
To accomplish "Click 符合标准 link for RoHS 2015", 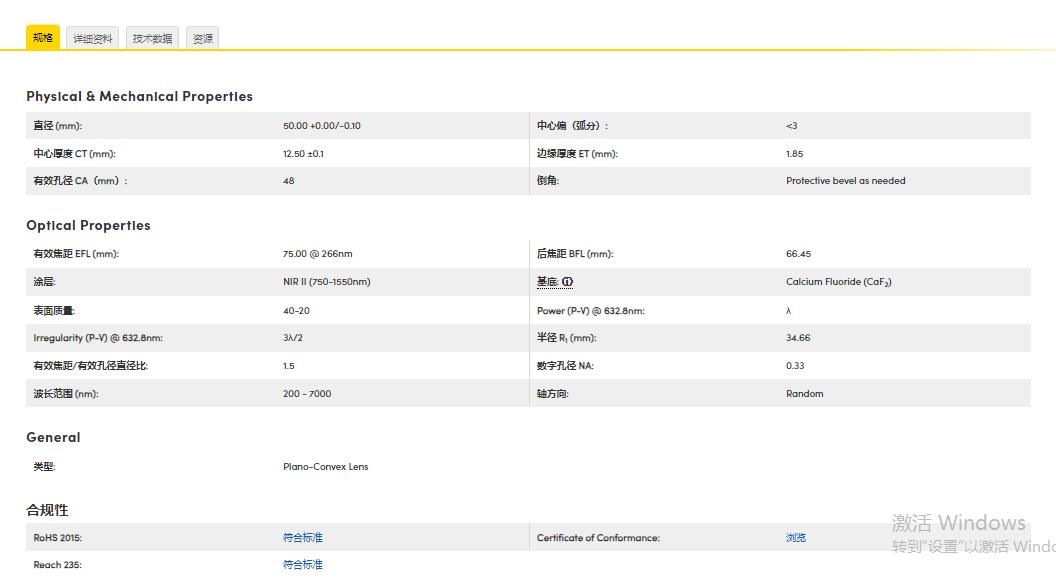I will tap(302, 537).
